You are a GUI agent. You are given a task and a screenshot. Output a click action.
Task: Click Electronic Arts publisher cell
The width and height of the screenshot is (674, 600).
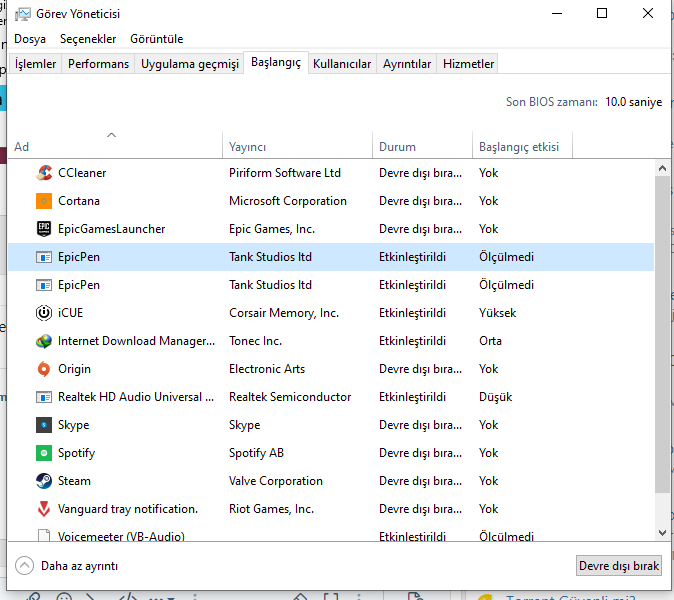[x=267, y=369]
